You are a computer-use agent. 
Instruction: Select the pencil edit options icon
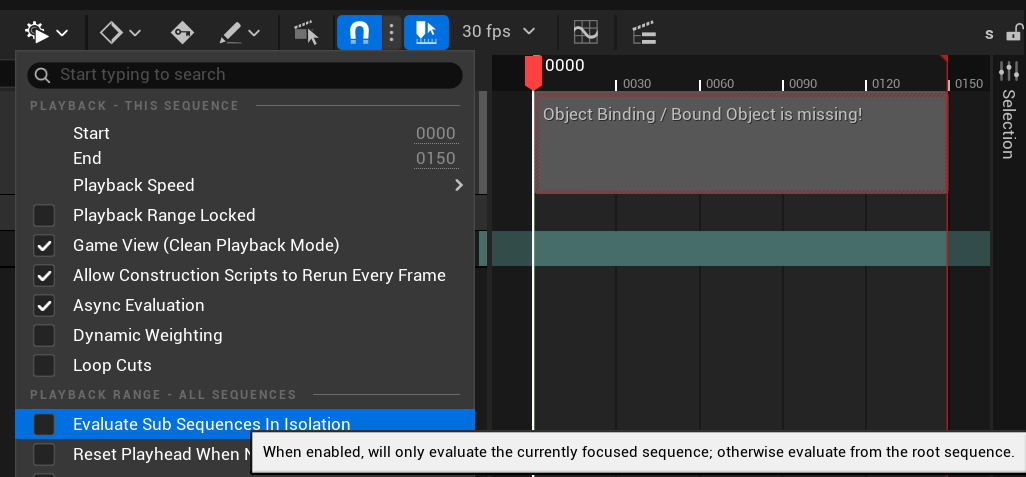(230, 32)
